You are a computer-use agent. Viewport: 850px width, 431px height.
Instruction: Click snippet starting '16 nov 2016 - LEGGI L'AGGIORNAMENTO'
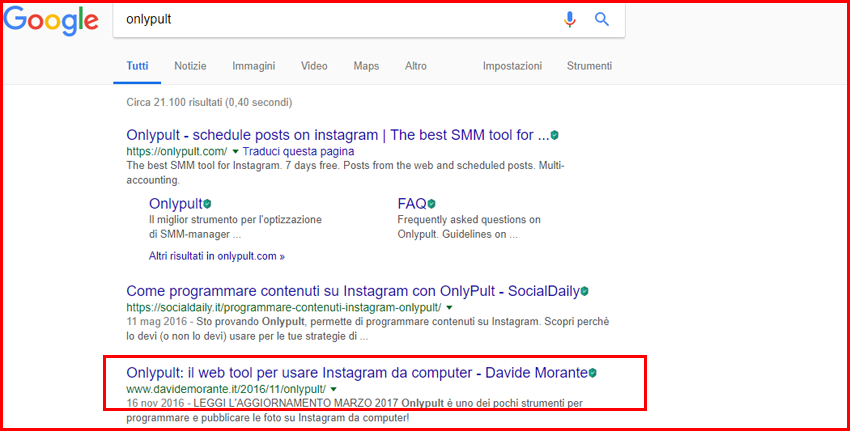coord(355,411)
